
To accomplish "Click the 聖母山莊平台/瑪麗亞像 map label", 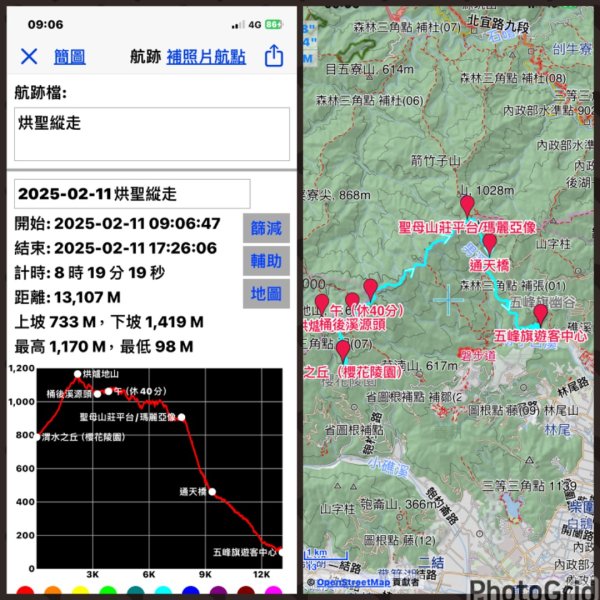I will tap(467, 228).
